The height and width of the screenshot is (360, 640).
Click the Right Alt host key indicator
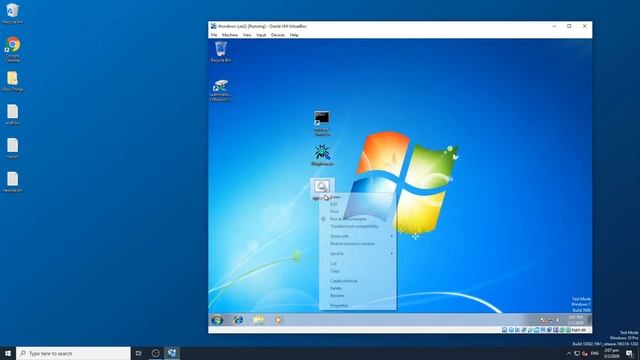point(579,330)
